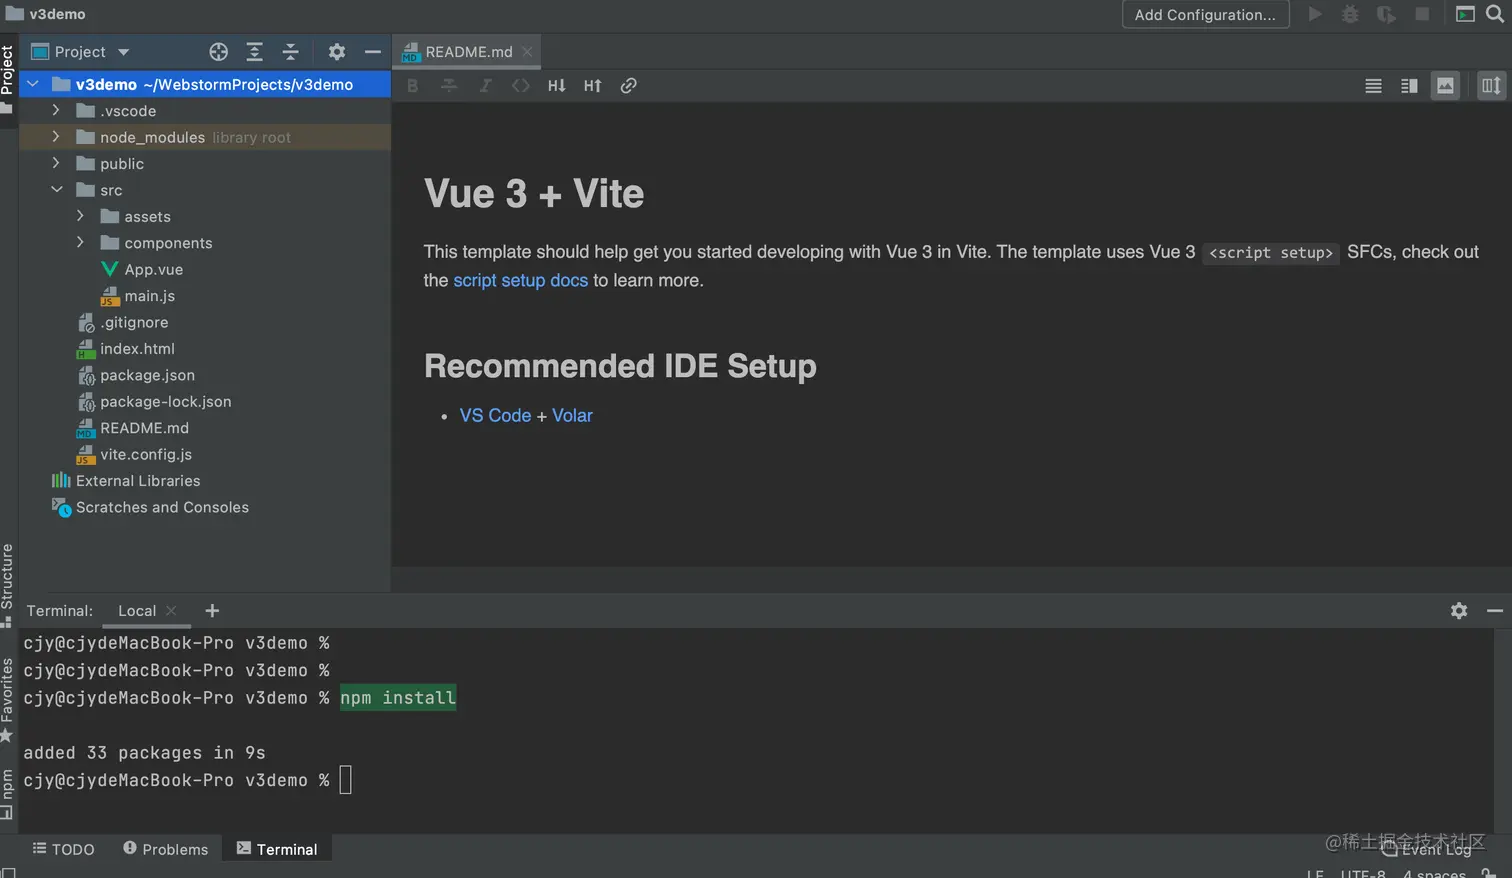This screenshot has height=878, width=1512.
Task: Hide the Terminal tool window
Action: [1495, 611]
